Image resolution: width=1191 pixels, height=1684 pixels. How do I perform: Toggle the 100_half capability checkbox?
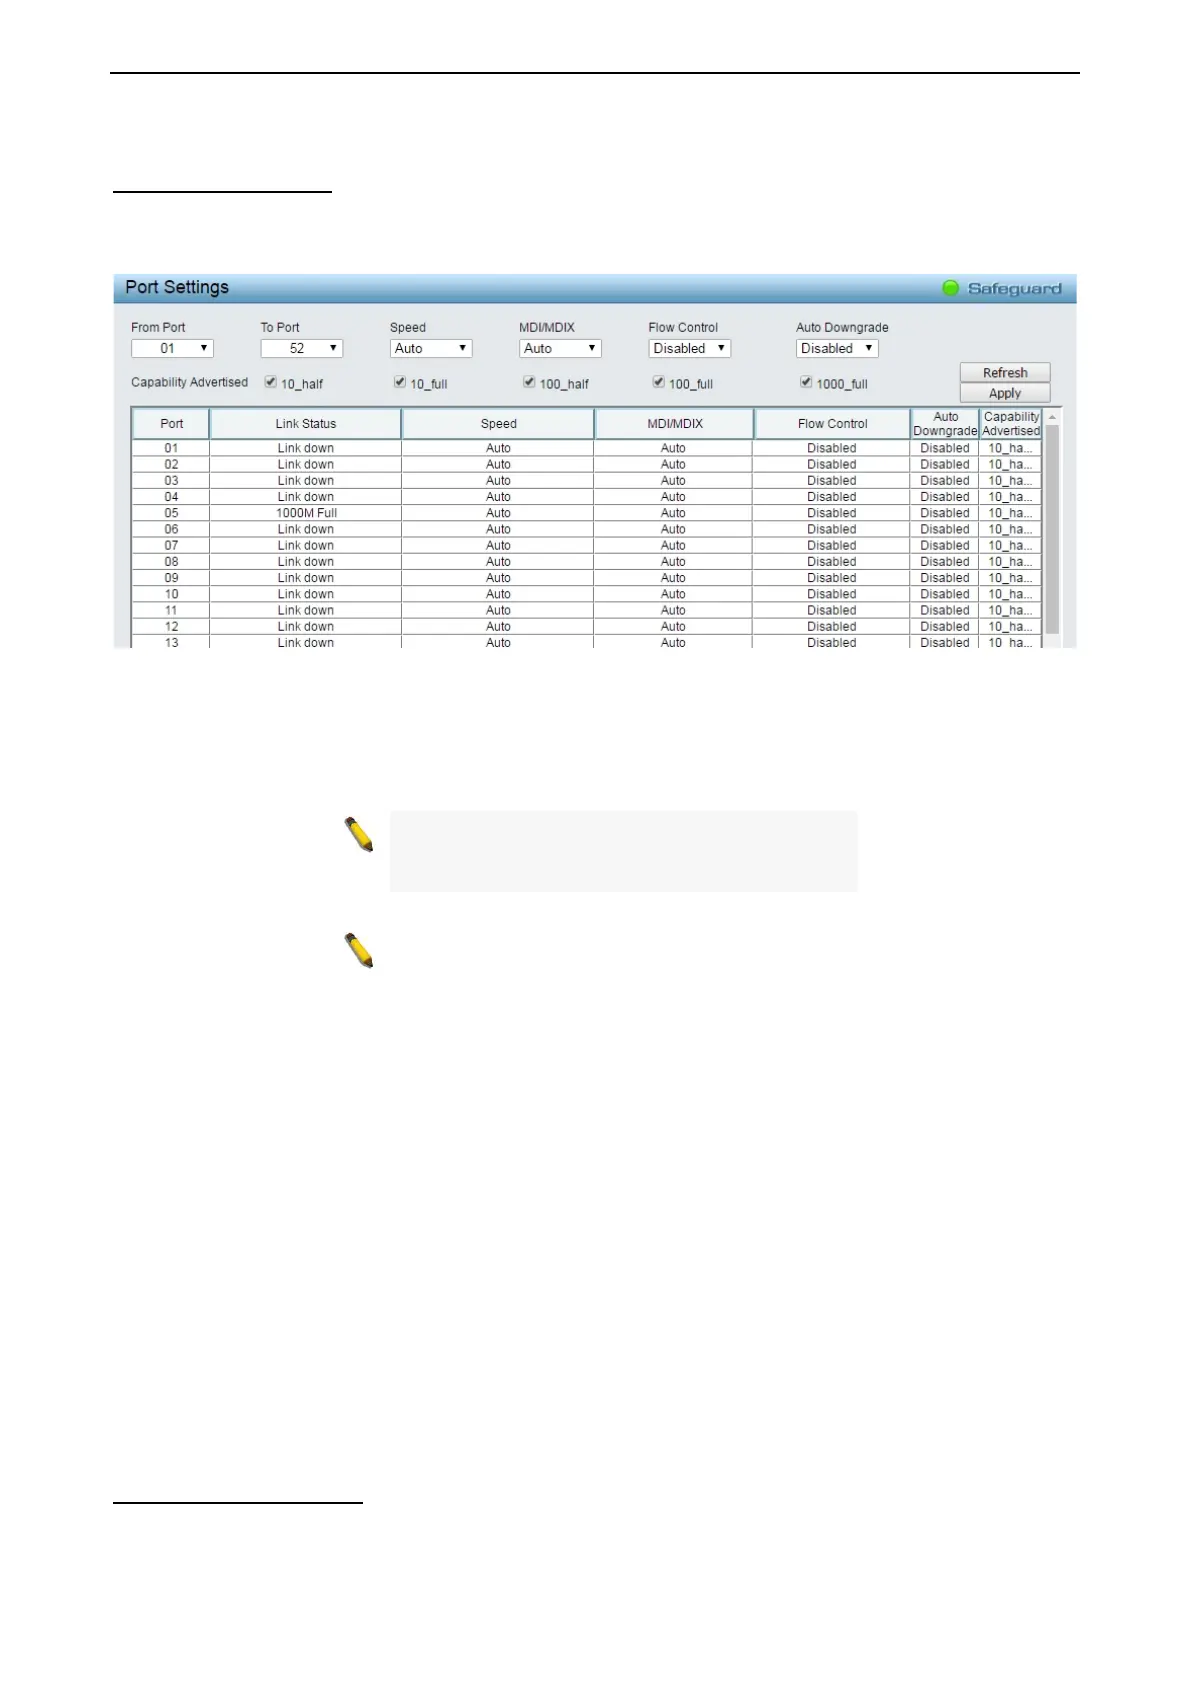pos(529,382)
